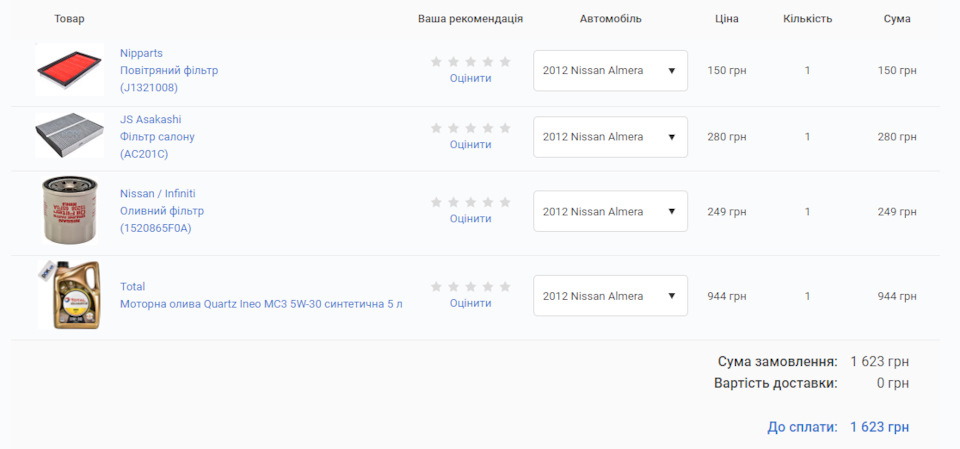Click Оцінити under Nipparts air filter stars
This screenshot has height=449, width=960.
[x=470, y=78]
